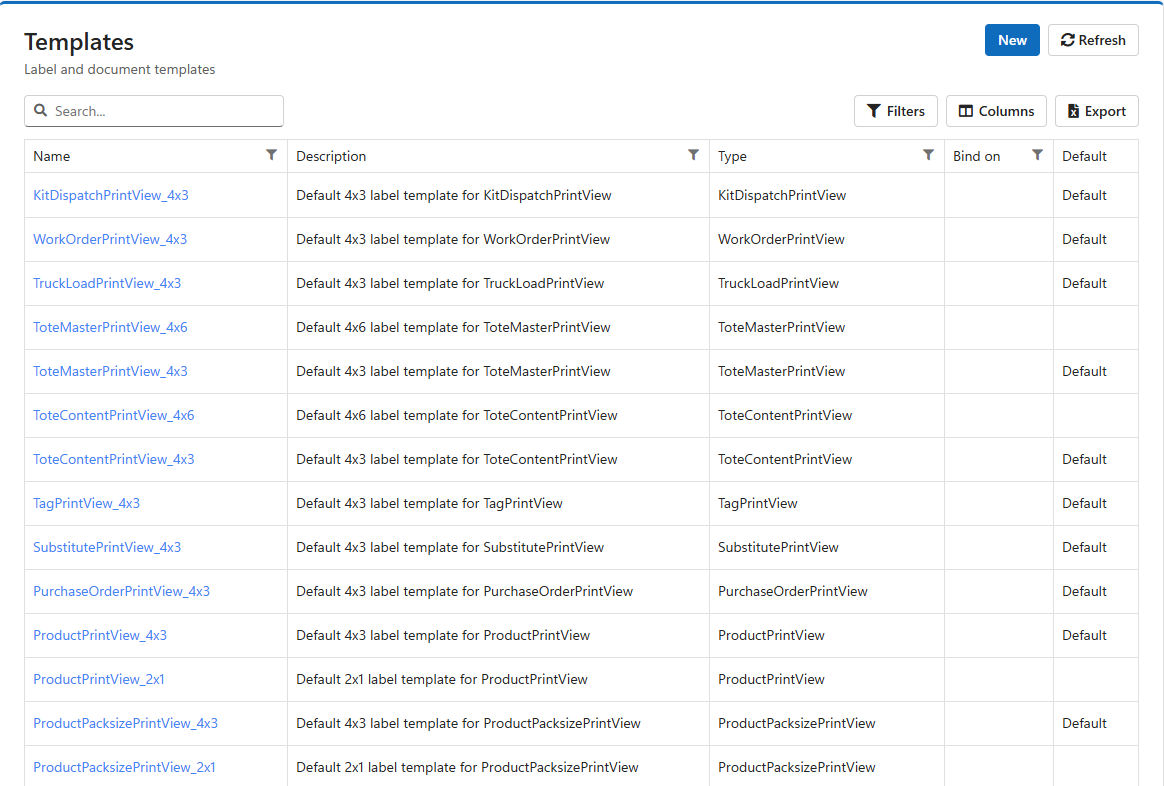This screenshot has width=1164, height=786.
Task: Click the Templates page heading
Action: pos(79,42)
